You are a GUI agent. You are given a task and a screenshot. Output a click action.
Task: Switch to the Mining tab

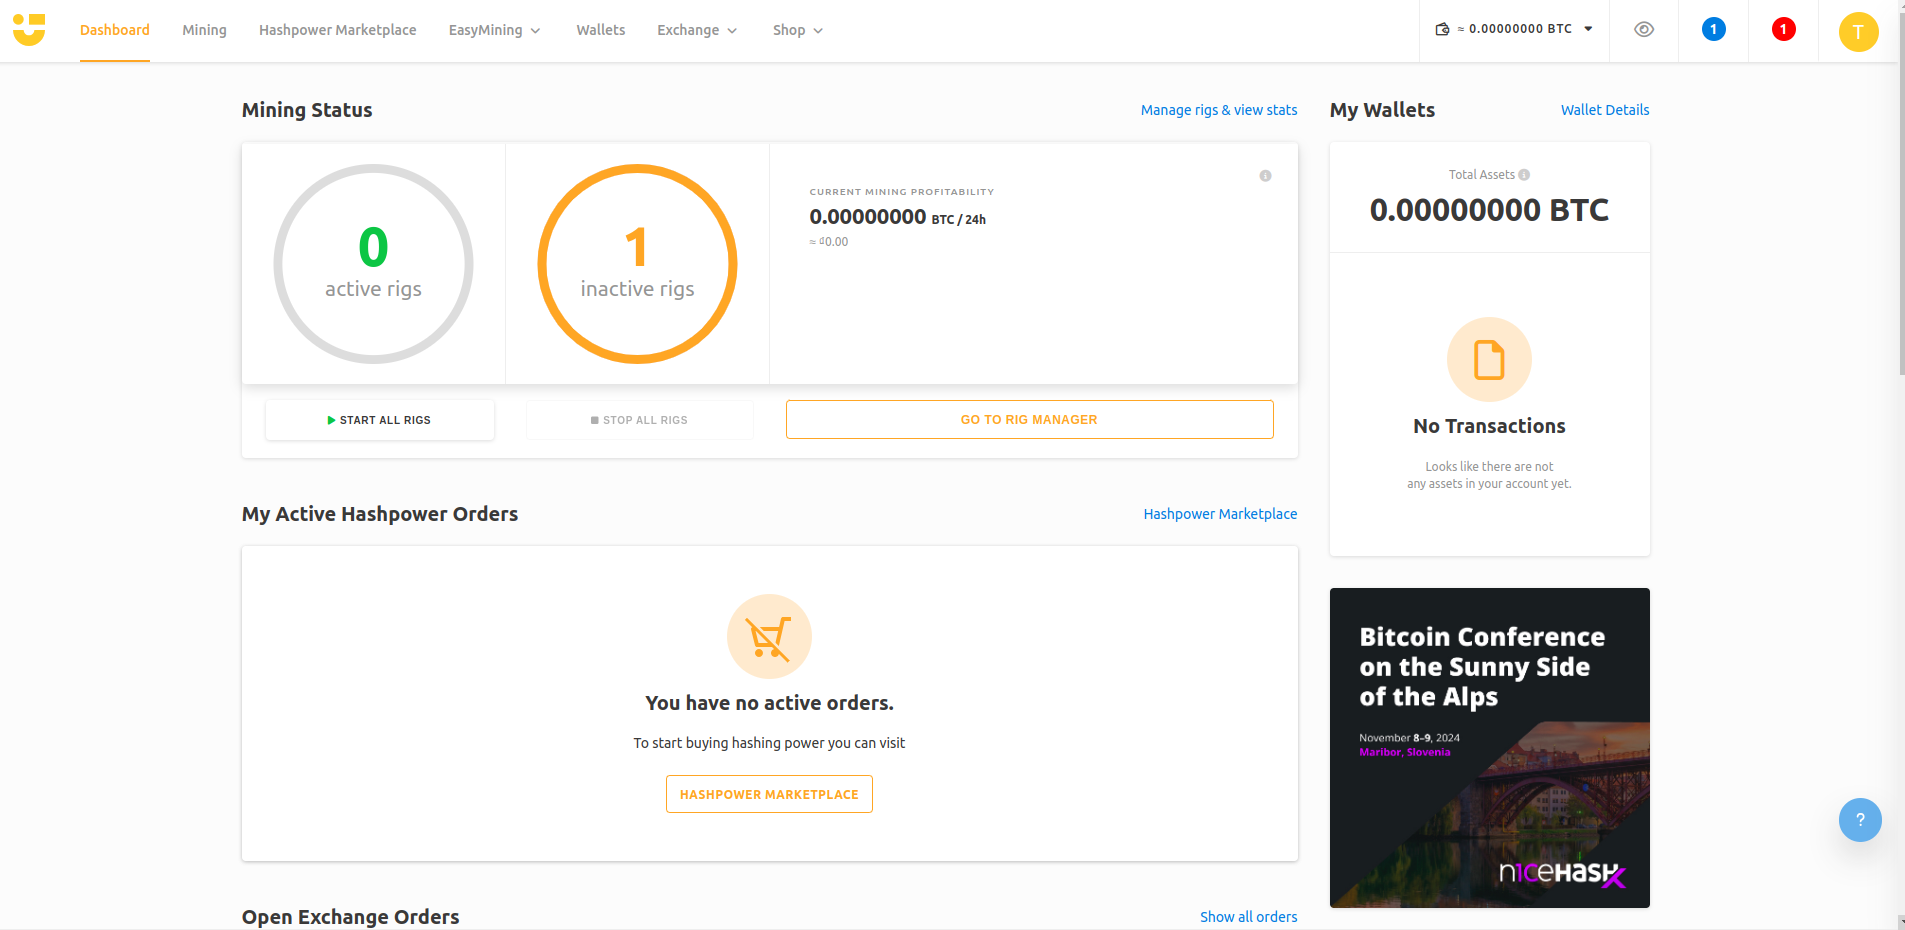204,30
